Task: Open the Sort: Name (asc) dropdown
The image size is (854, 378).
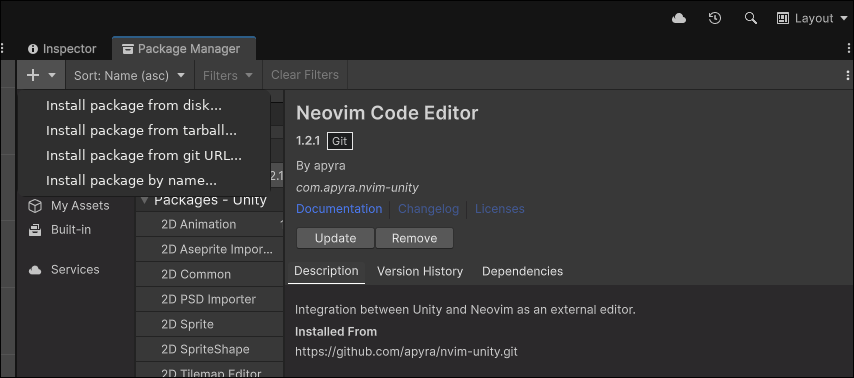Action: click(x=130, y=75)
